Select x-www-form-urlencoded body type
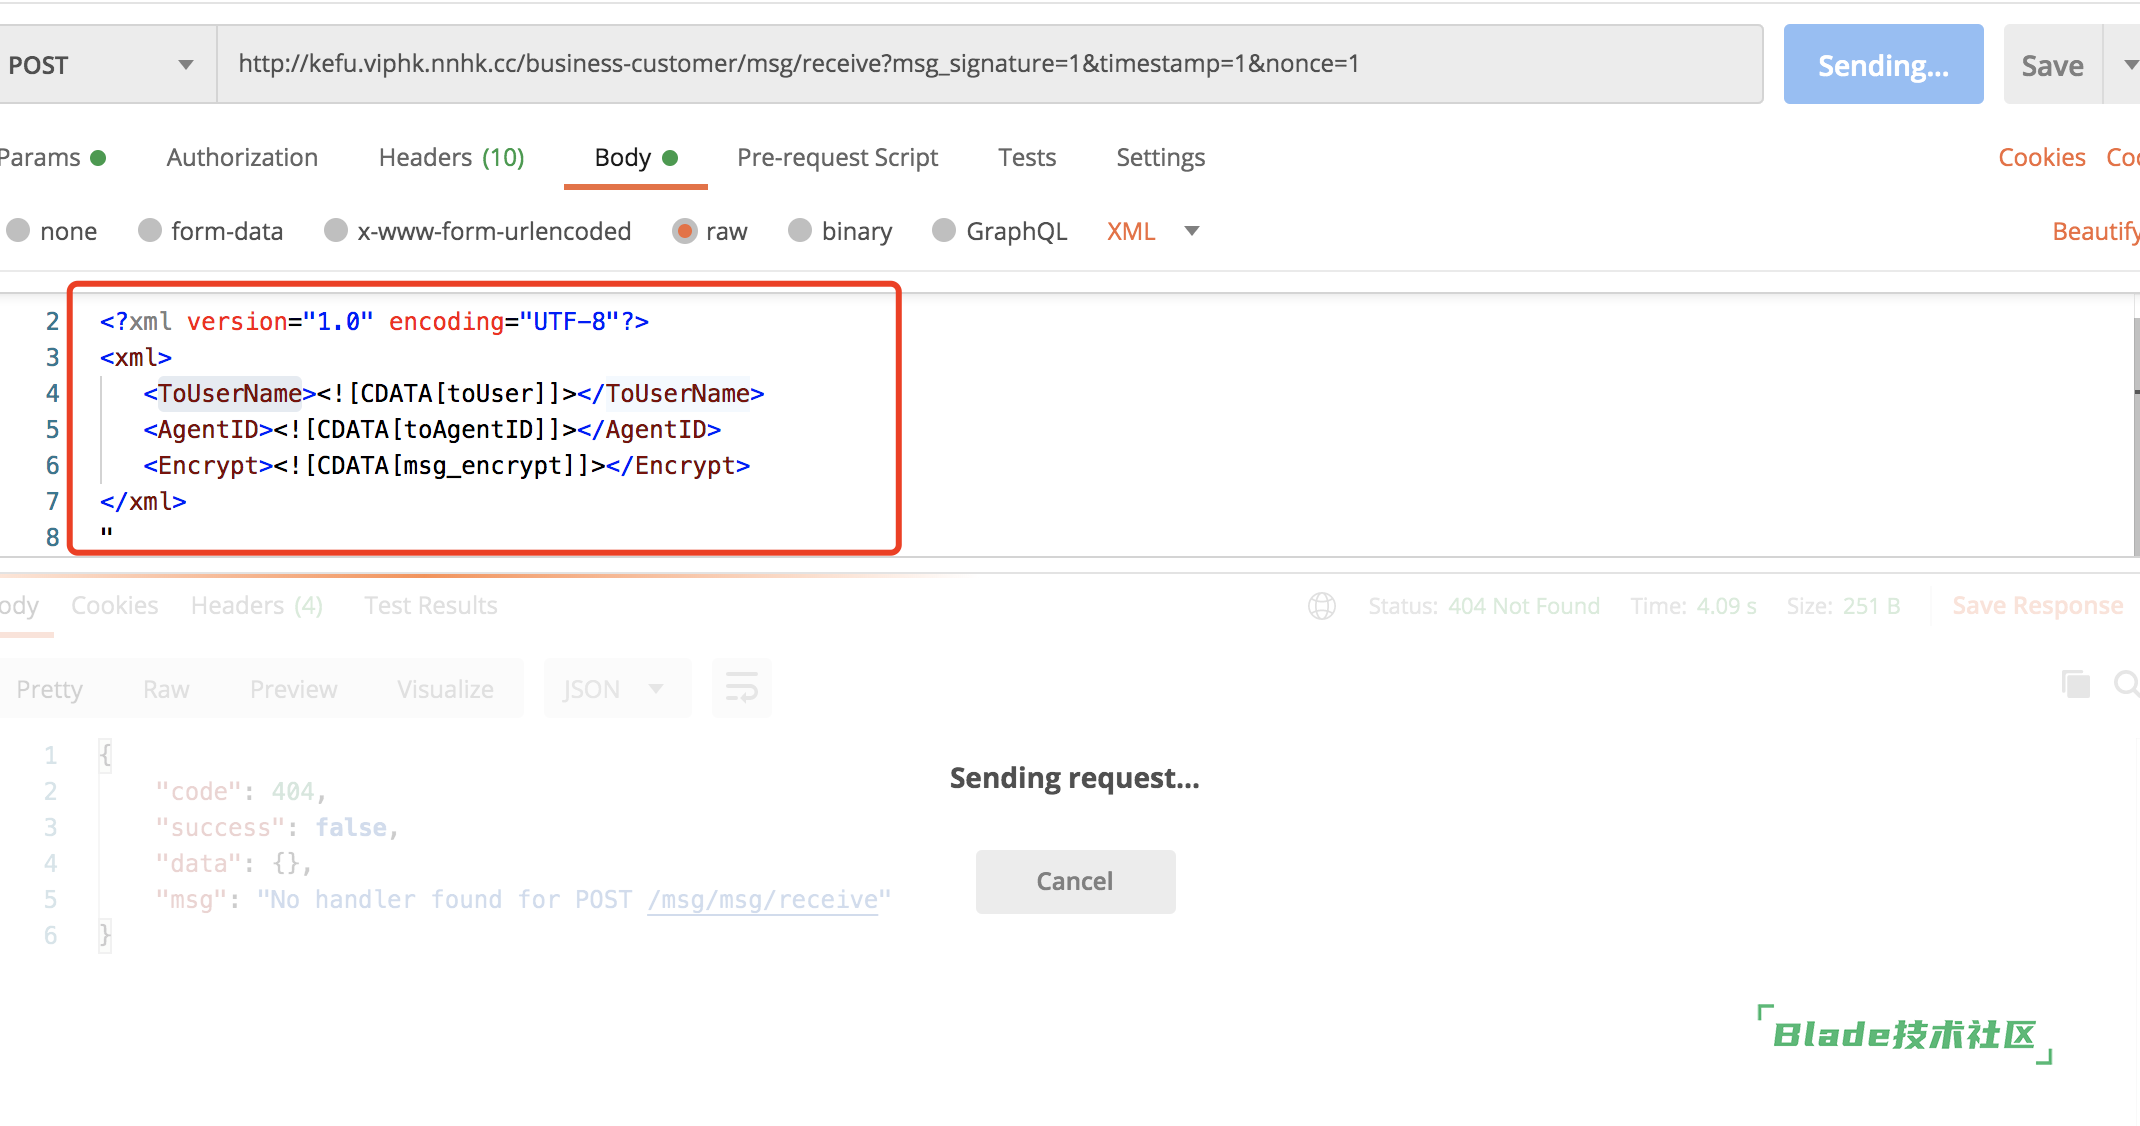Screen dimensions: 2140x1126 (478, 231)
